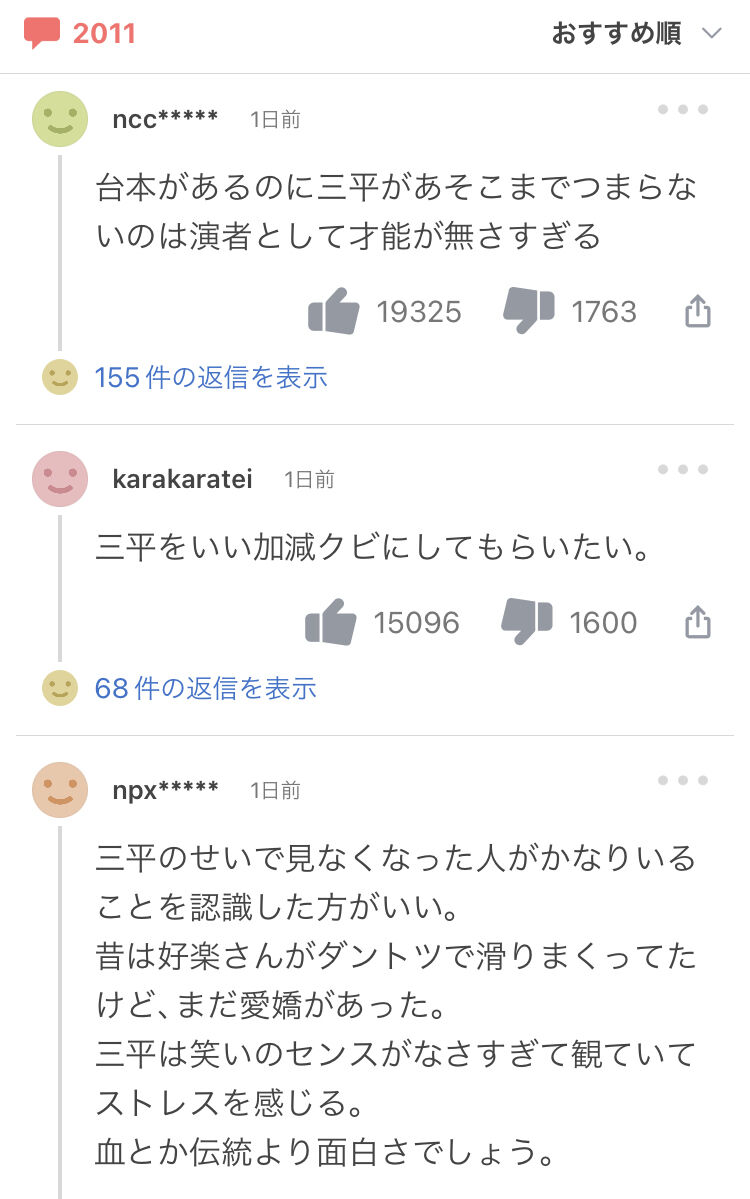The height and width of the screenshot is (1199, 750).
Task: Tap karakaratei pink smiley avatar
Action: [60, 478]
